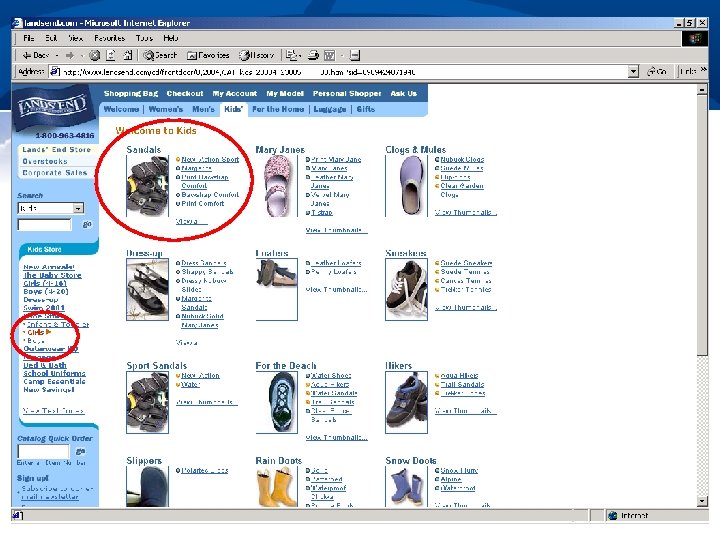Open Lands' End Store sidebar link
The height and width of the screenshot is (540, 720).
tap(56, 150)
